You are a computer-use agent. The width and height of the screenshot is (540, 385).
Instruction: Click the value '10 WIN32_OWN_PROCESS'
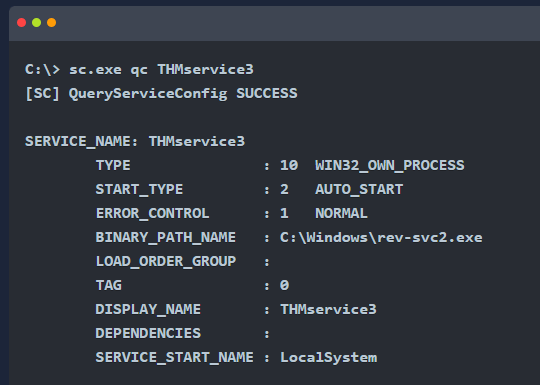pos(372,166)
